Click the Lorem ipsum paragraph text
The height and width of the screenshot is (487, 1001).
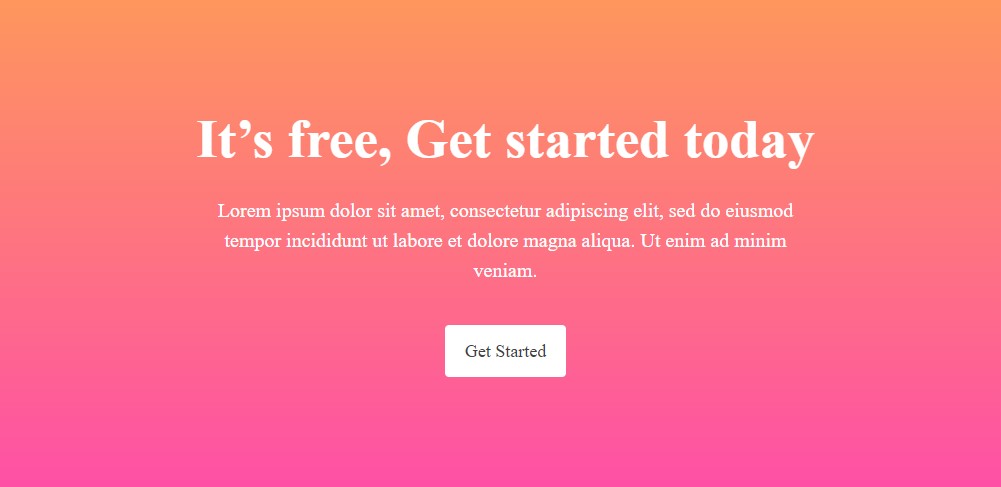505,241
